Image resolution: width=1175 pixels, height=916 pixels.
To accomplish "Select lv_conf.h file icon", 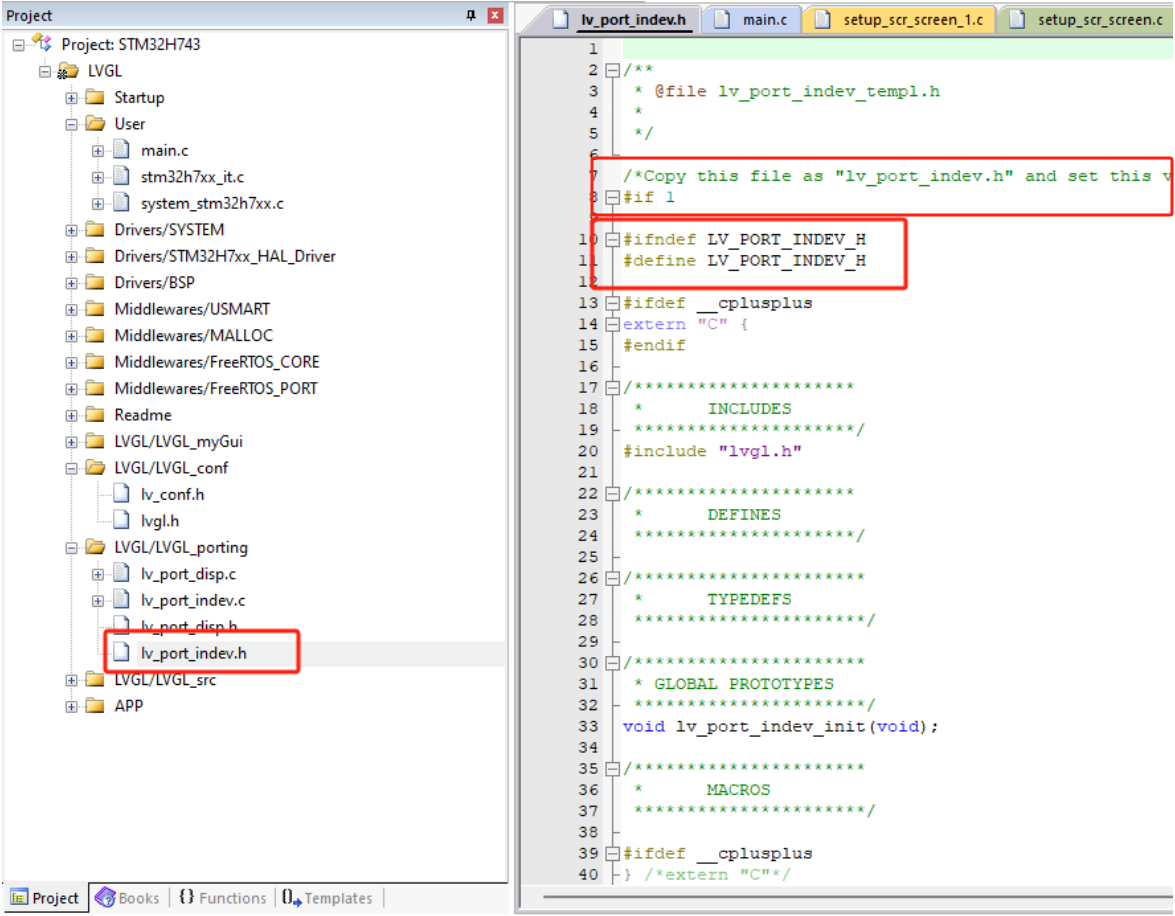I will [121, 494].
